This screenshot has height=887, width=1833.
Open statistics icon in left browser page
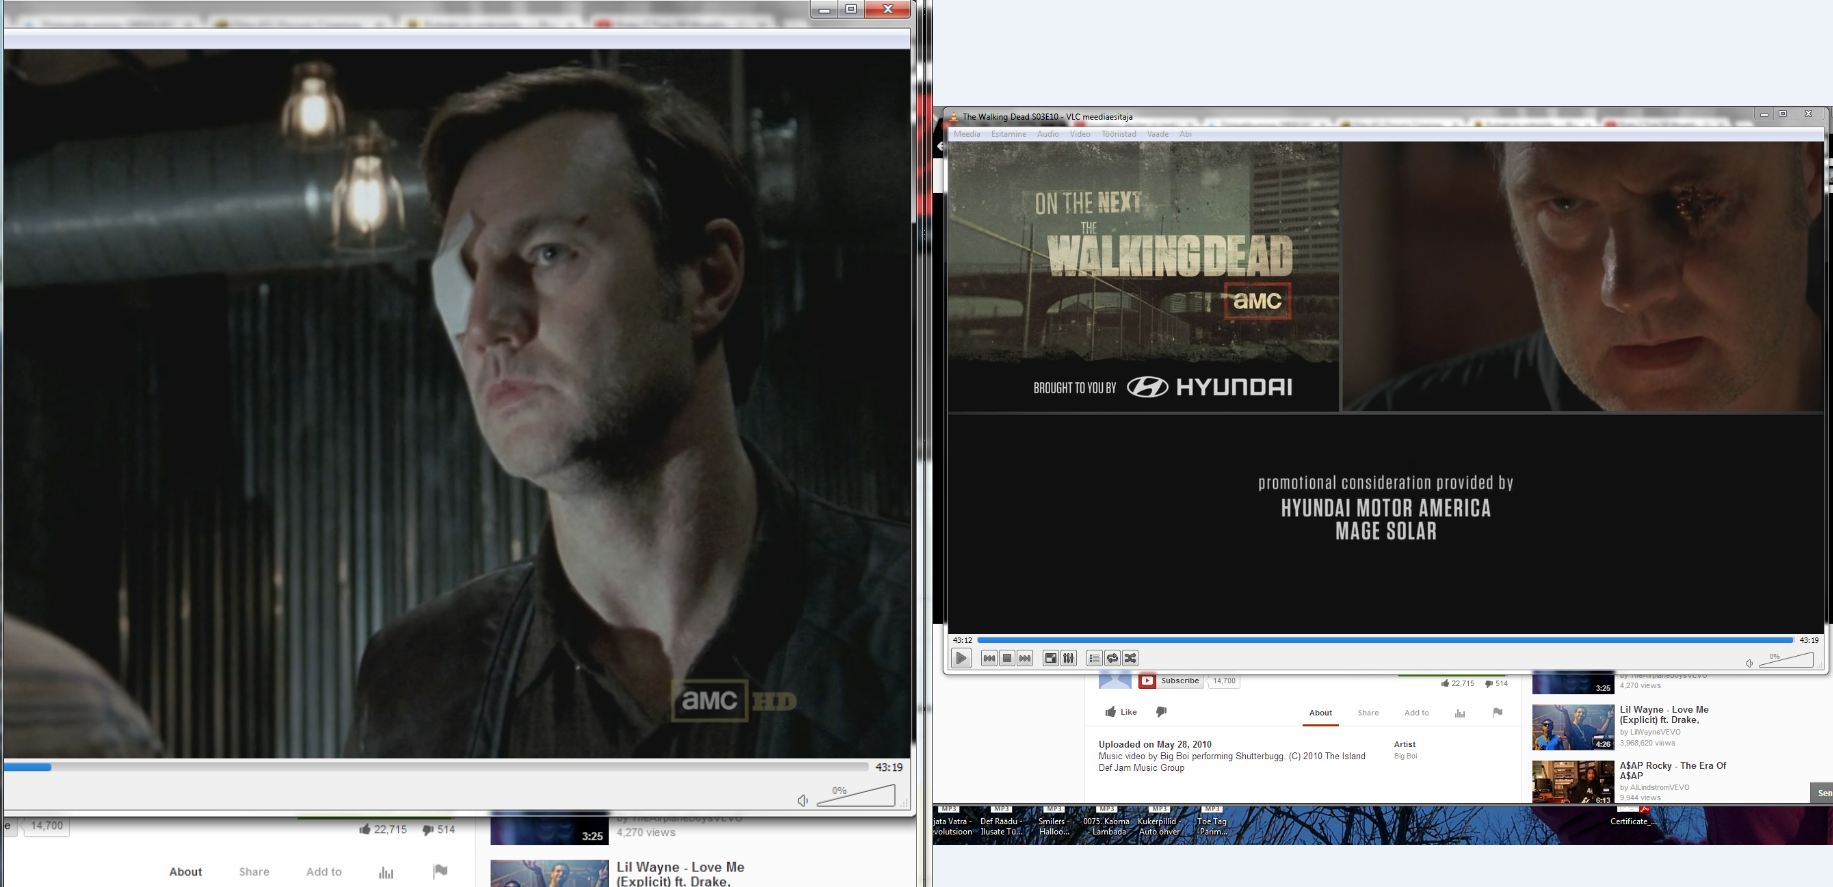coord(386,872)
